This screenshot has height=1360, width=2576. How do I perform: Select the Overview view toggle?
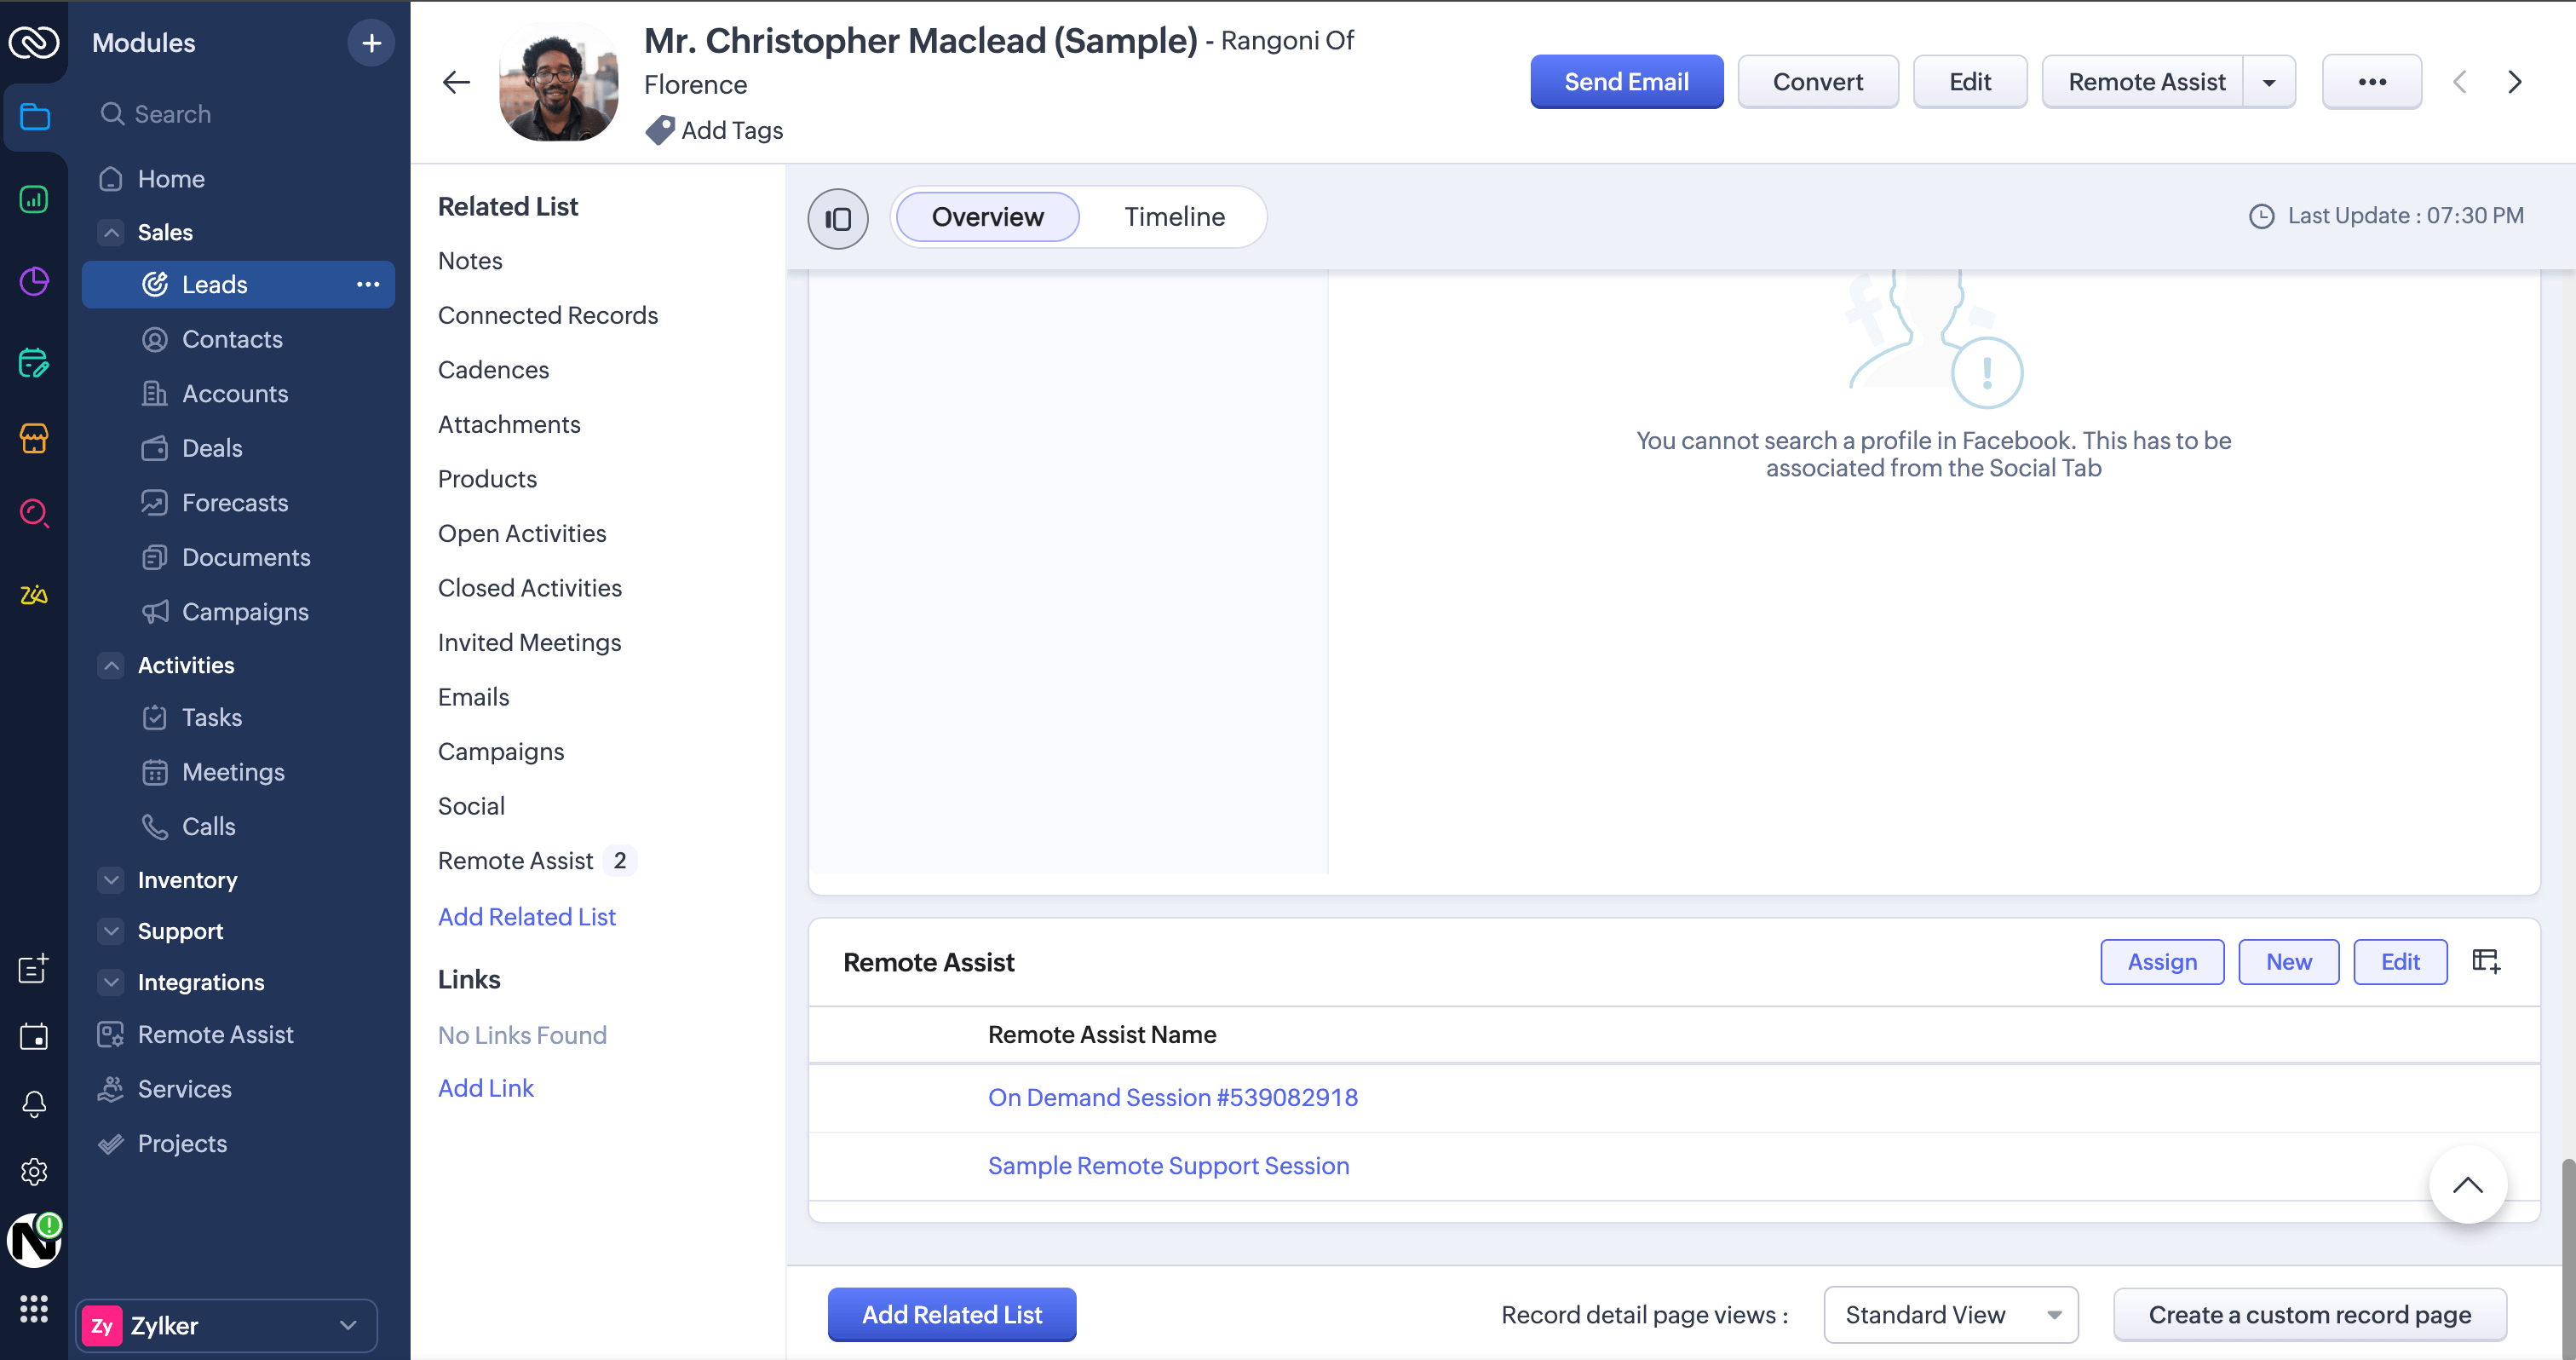(987, 217)
